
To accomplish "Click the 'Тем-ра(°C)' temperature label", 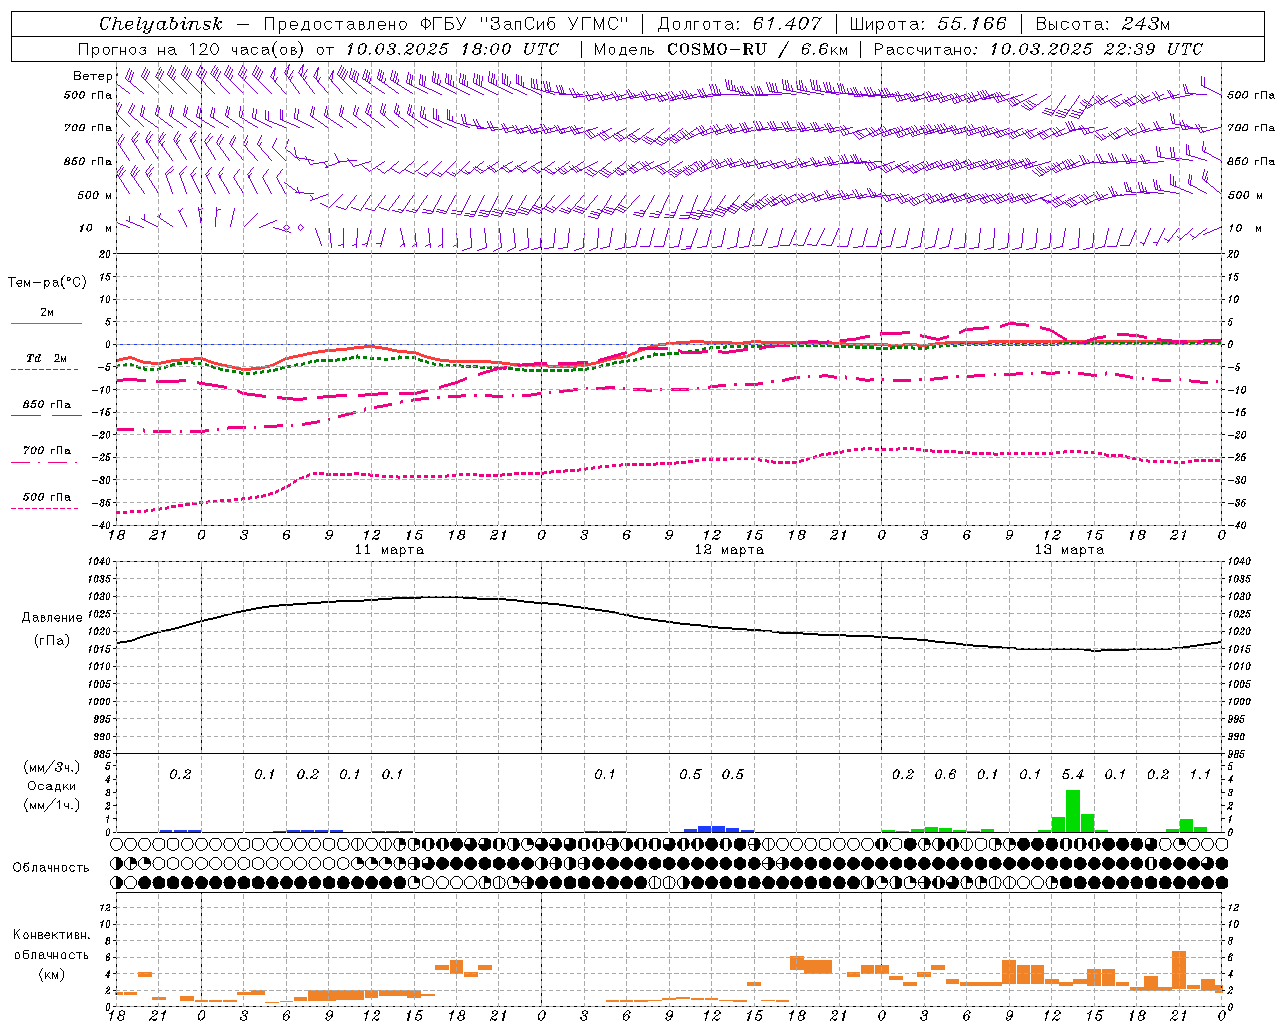I will tap(47, 283).
